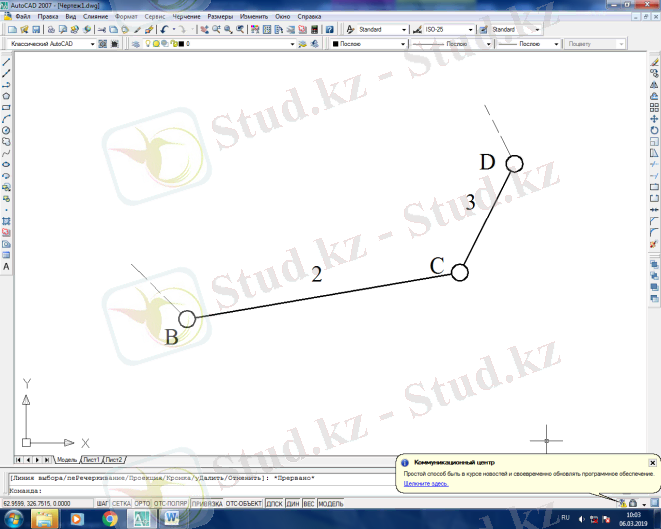
Task: Click the Array tool in the modify toolbar
Action: tap(654, 107)
